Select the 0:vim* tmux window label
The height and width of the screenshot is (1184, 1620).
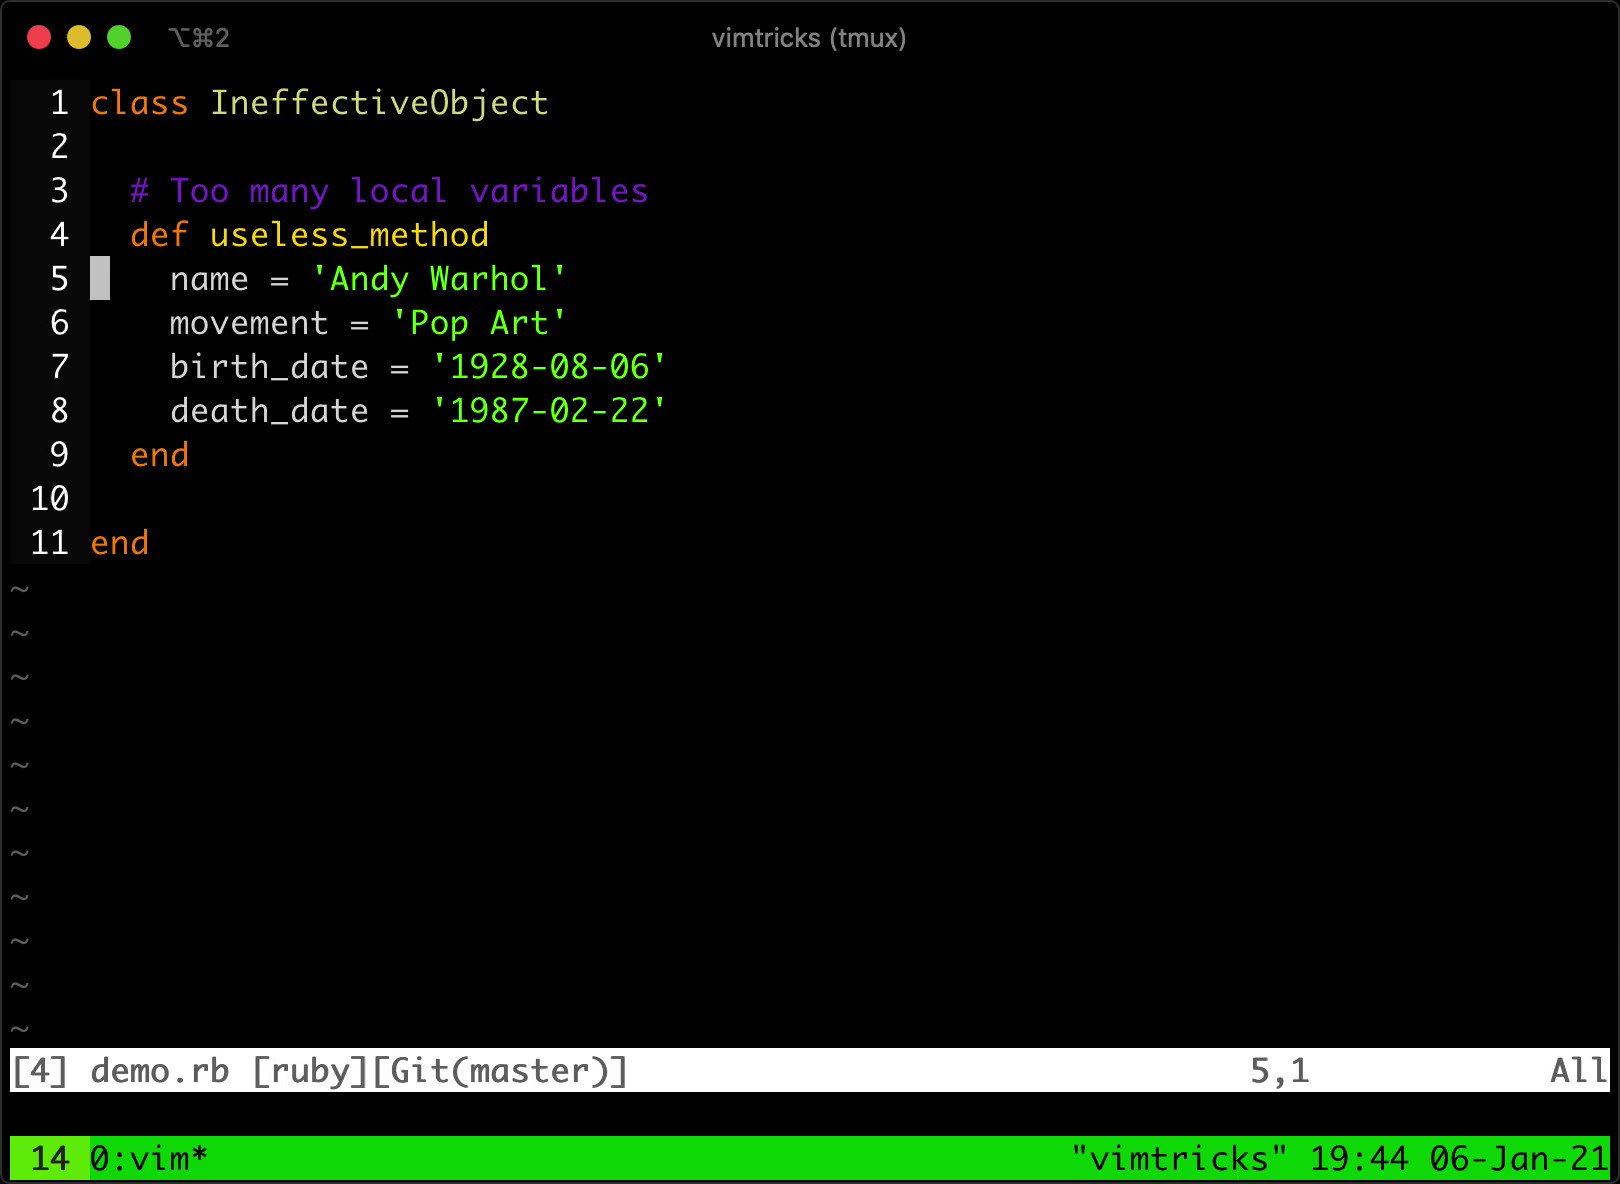pos(148,1158)
